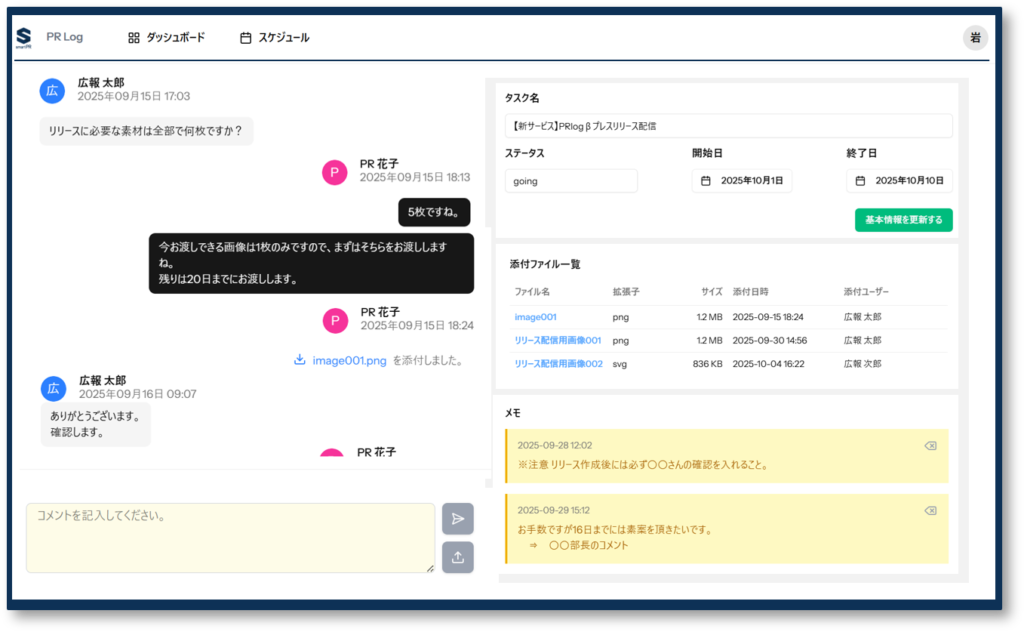Click calendar icon in 開始日 field
The width and height of the screenshot is (1024, 632).
(706, 181)
